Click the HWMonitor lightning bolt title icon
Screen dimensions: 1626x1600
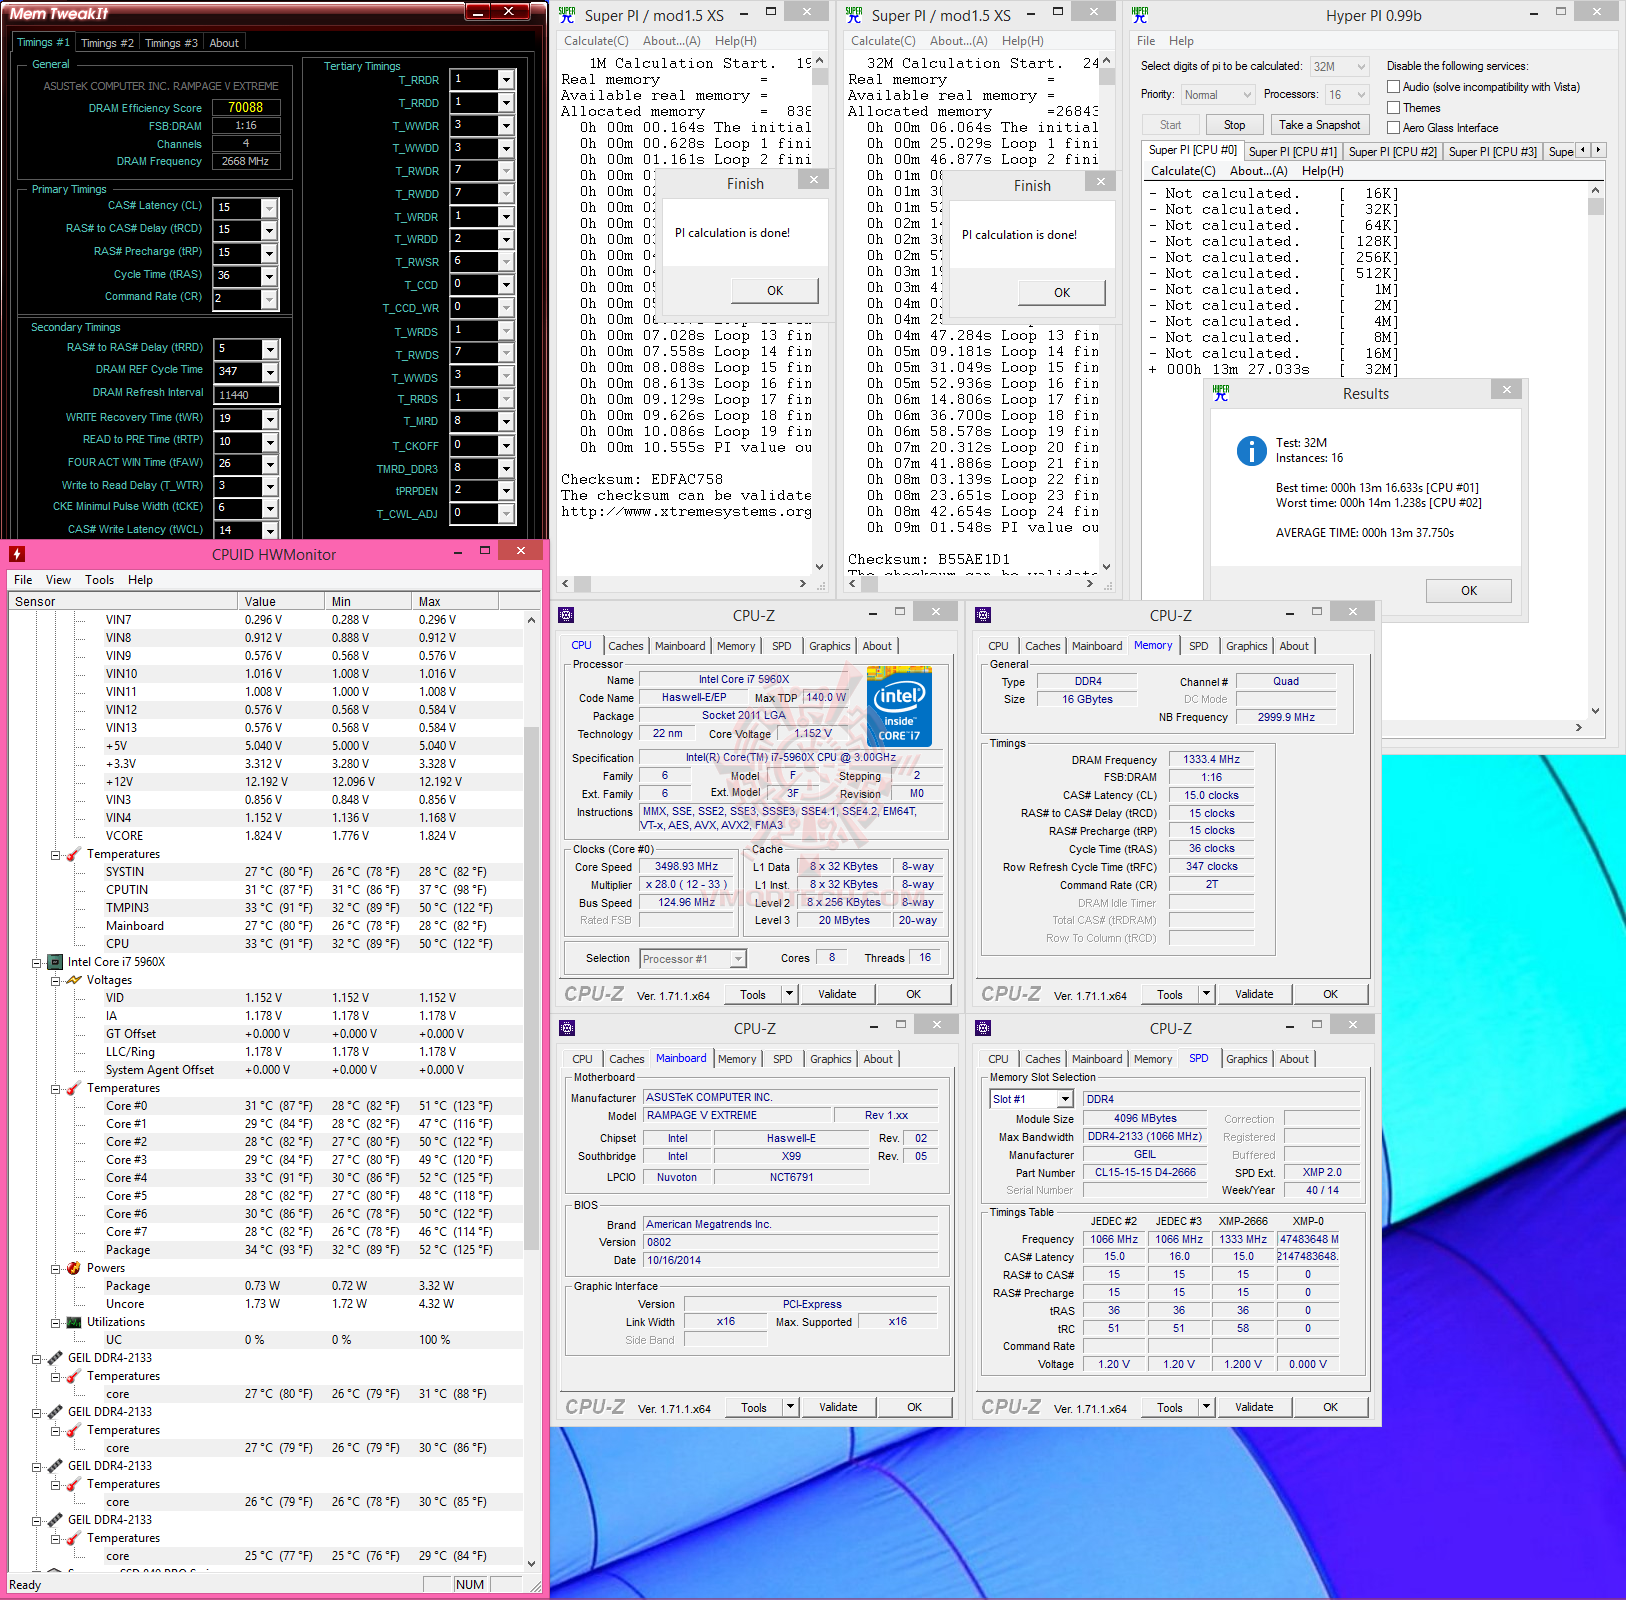coord(17,554)
